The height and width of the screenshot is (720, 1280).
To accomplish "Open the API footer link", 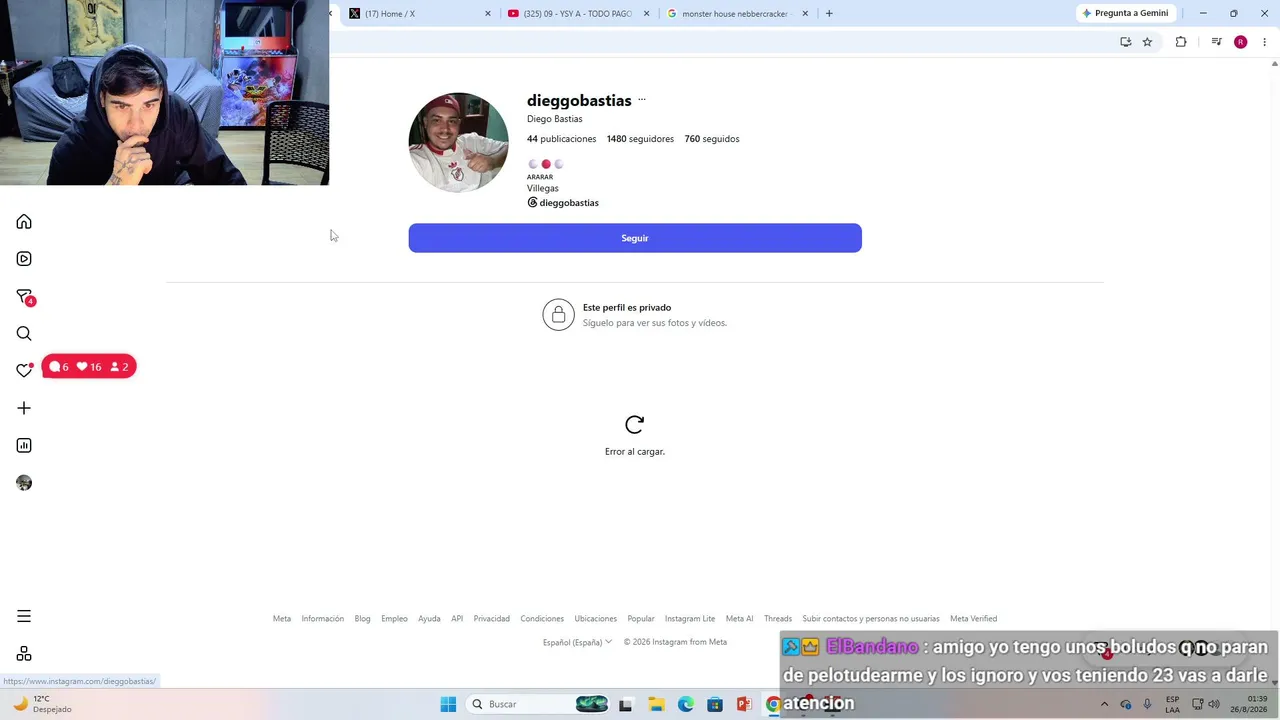I will click(x=457, y=619).
